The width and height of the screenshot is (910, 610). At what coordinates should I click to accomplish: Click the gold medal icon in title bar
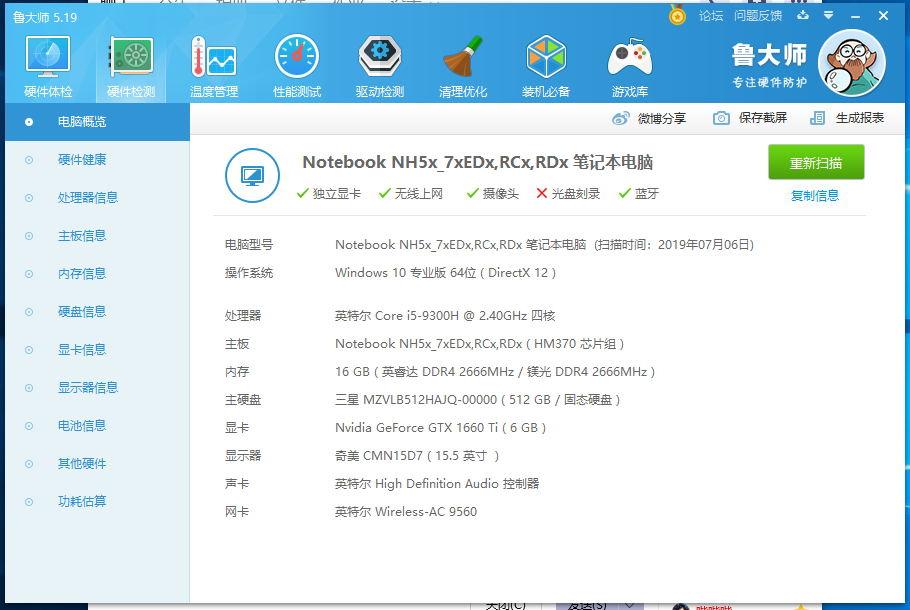click(677, 15)
